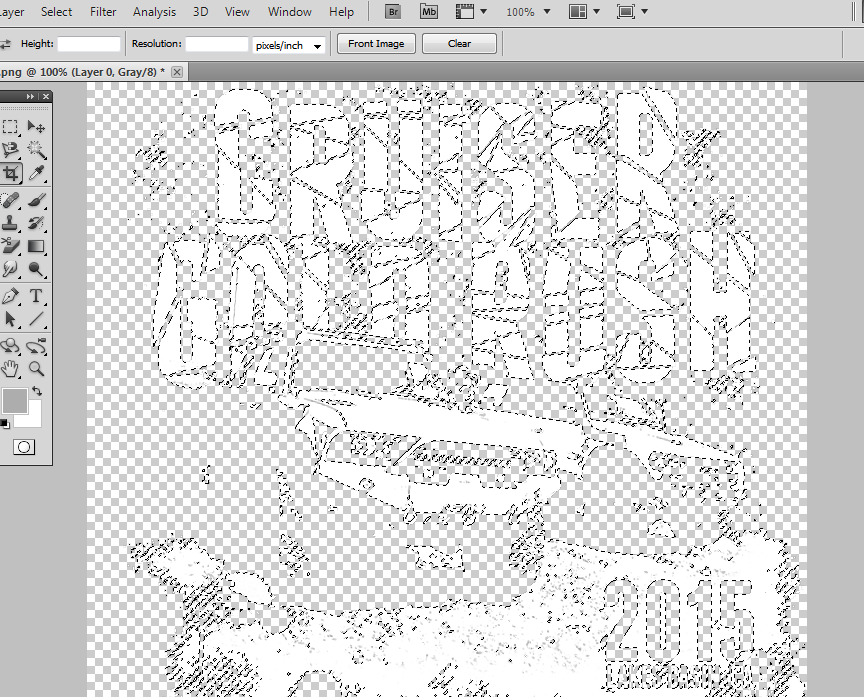Open the Analysis menu
The width and height of the screenshot is (864, 697).
154,12
